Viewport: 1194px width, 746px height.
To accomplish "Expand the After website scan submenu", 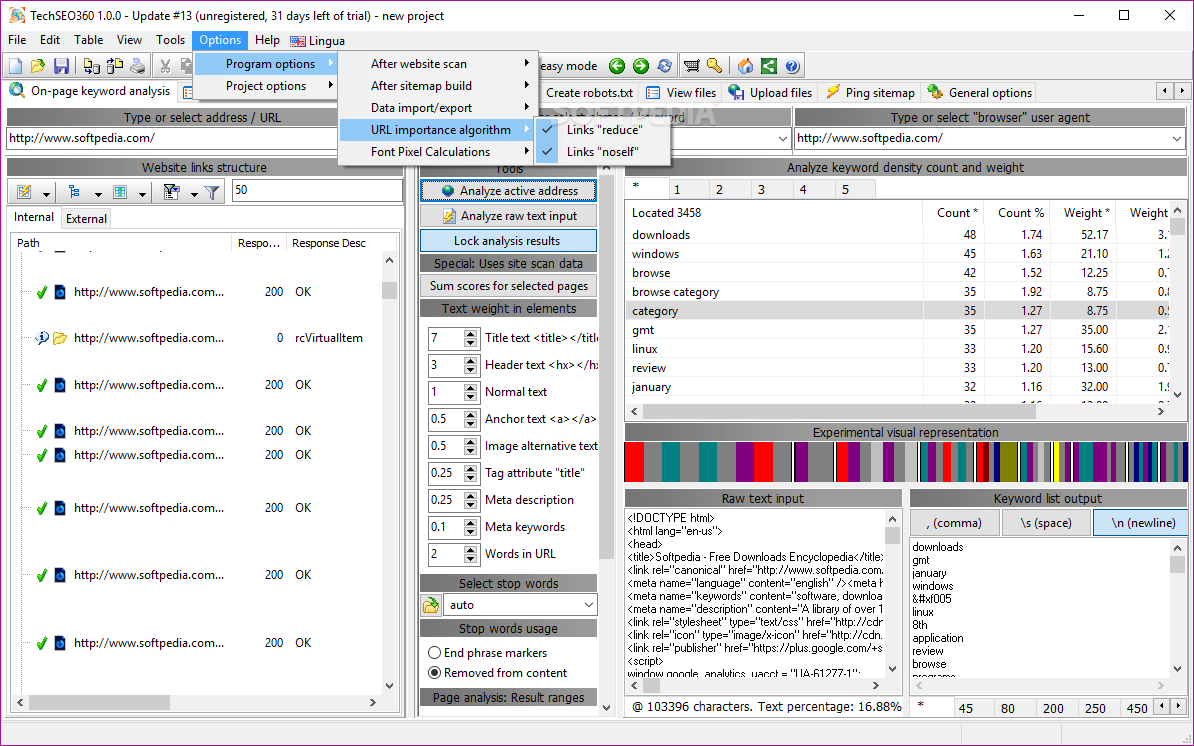I will [x=437, y=64].
